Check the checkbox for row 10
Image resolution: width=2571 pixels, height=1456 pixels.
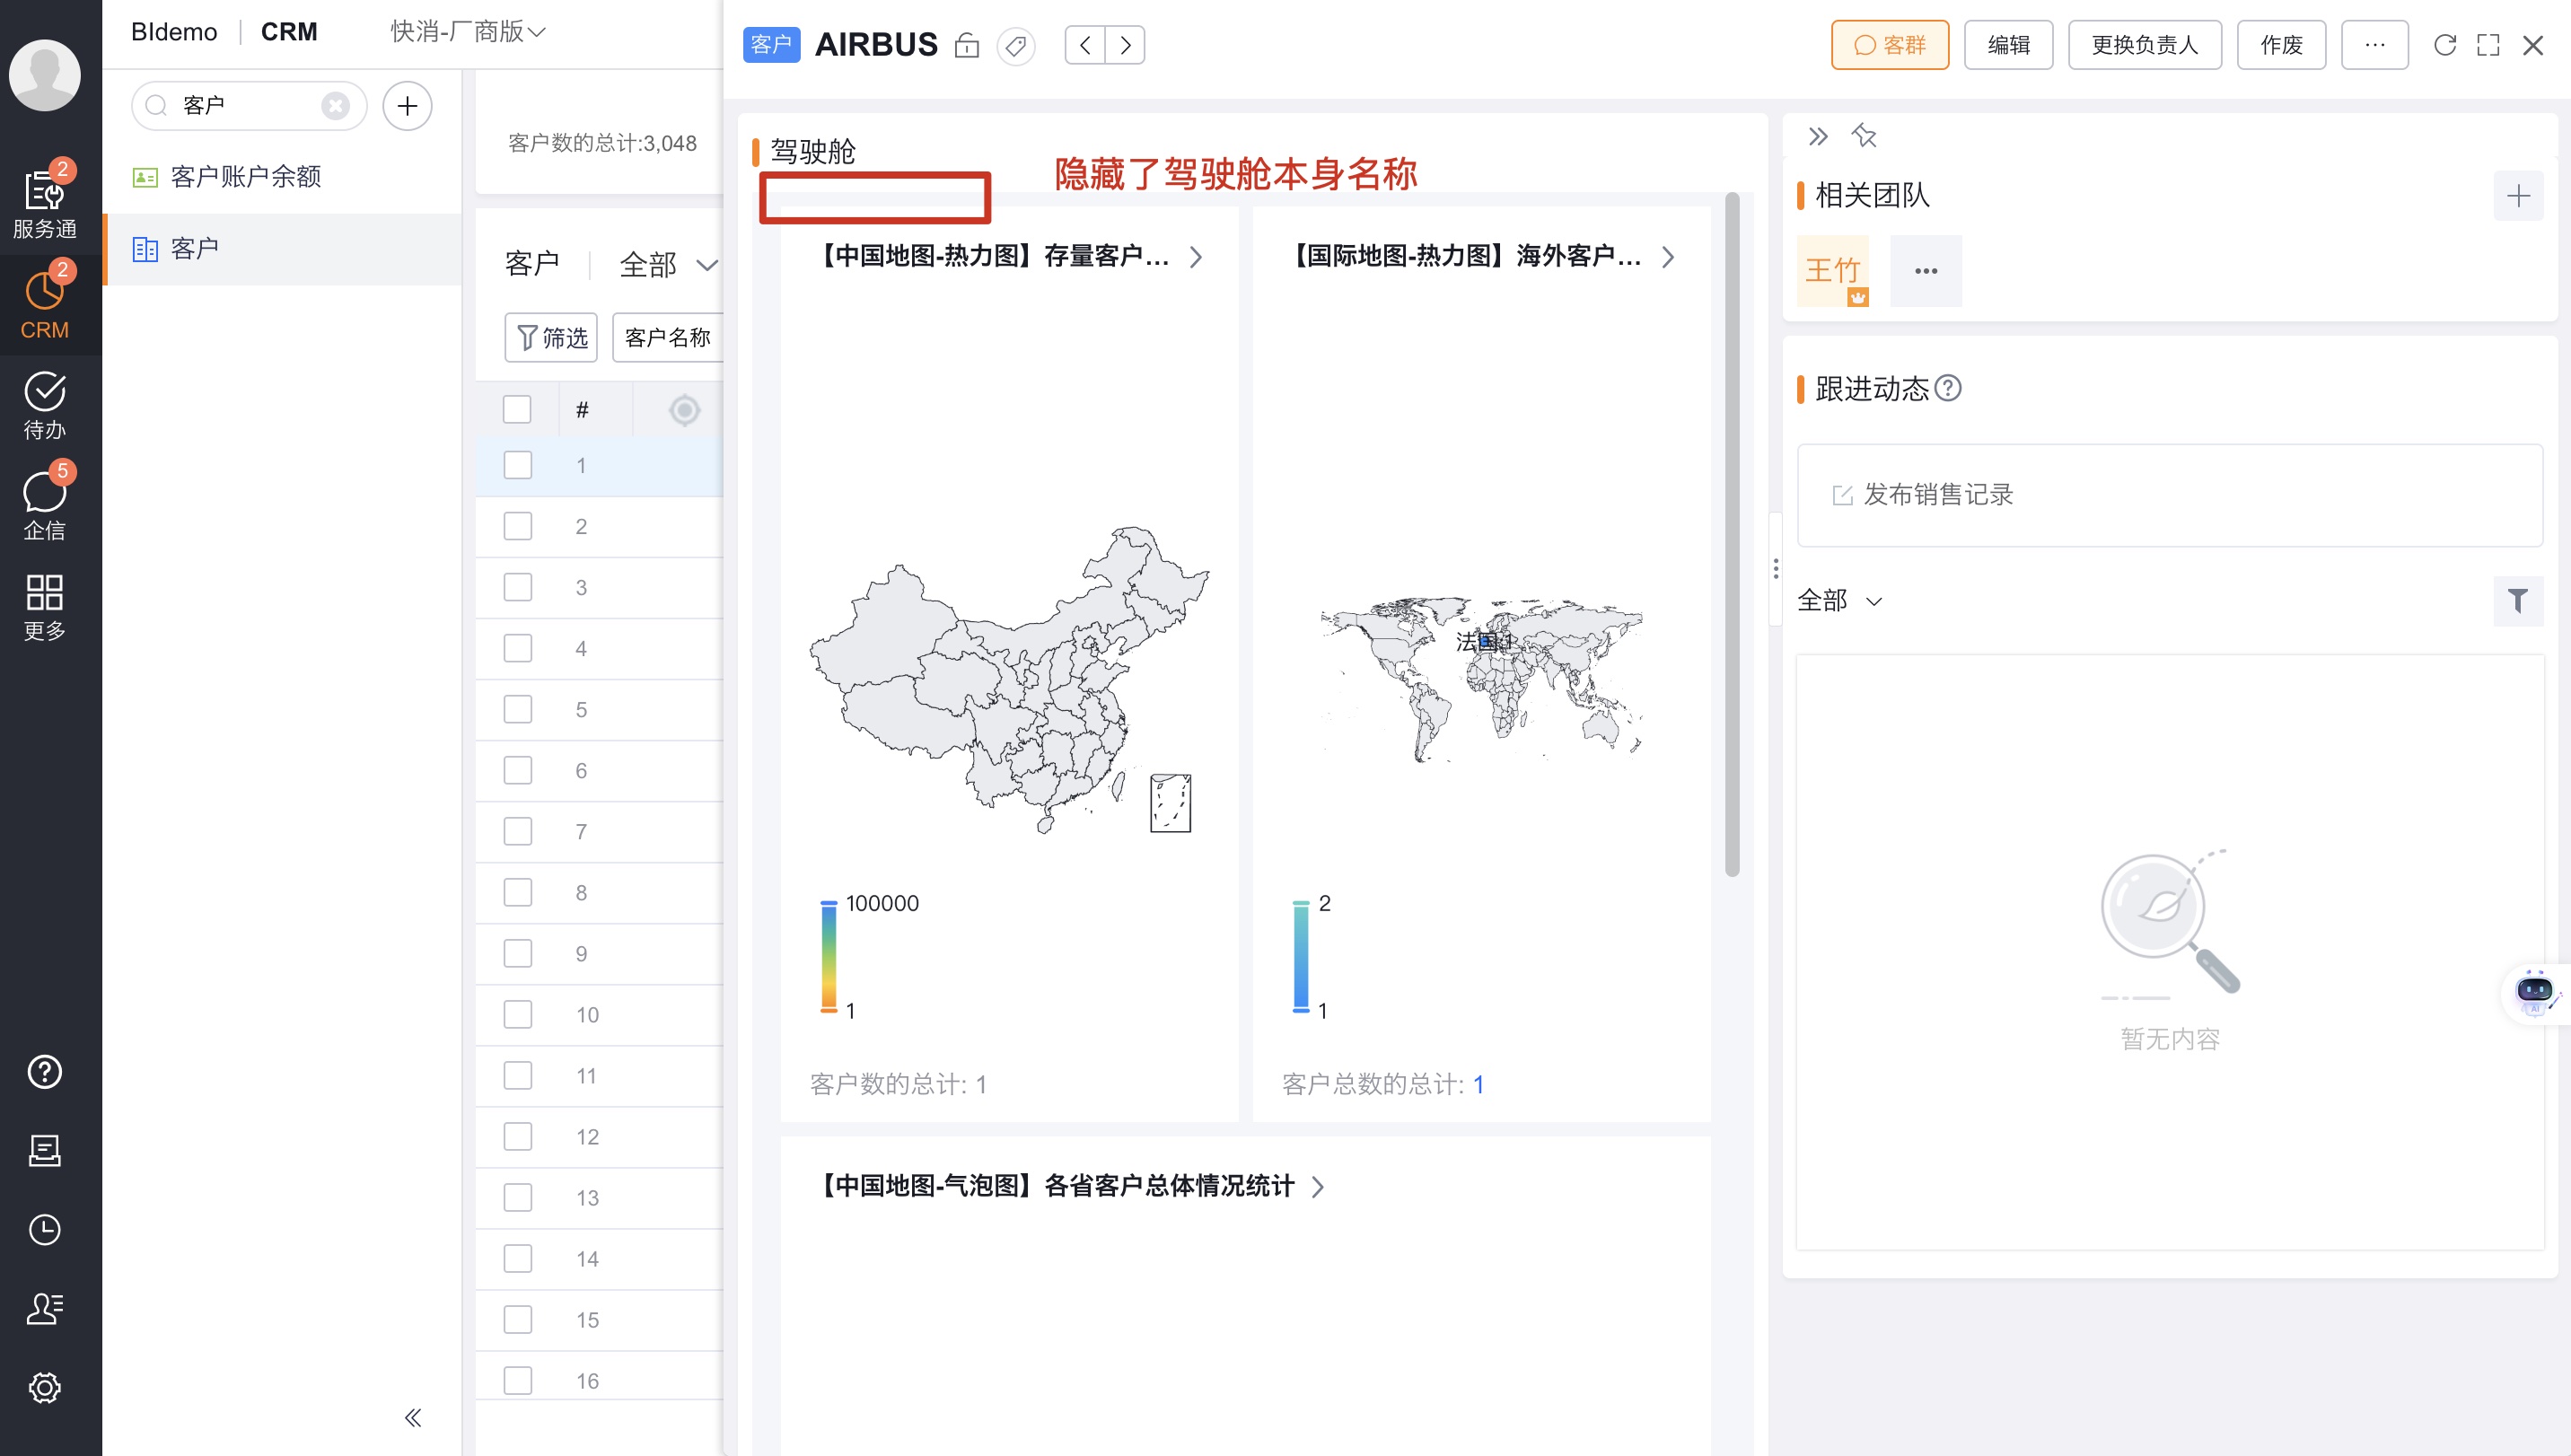[518, 1015]
